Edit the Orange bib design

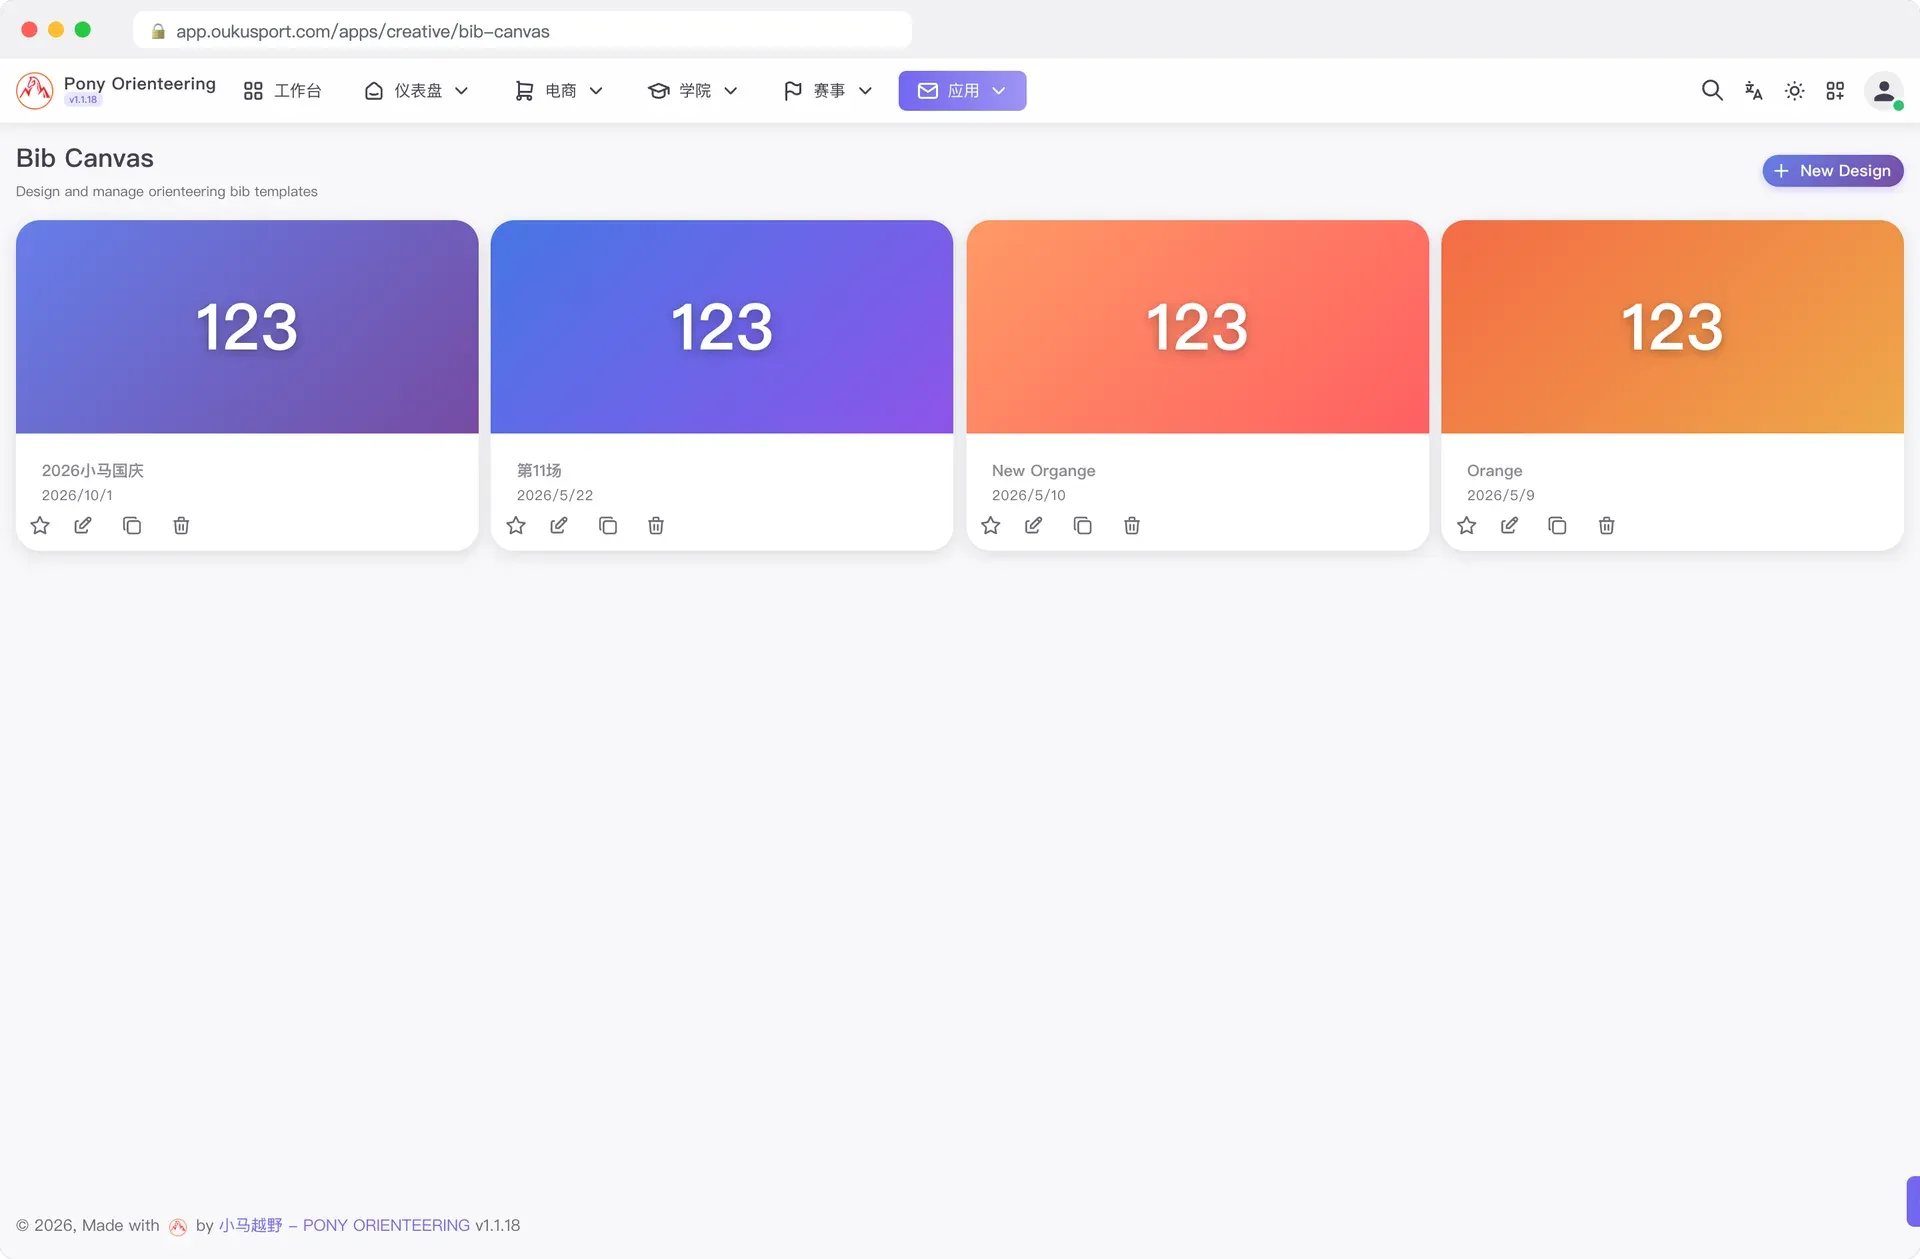pos(1510,525)
